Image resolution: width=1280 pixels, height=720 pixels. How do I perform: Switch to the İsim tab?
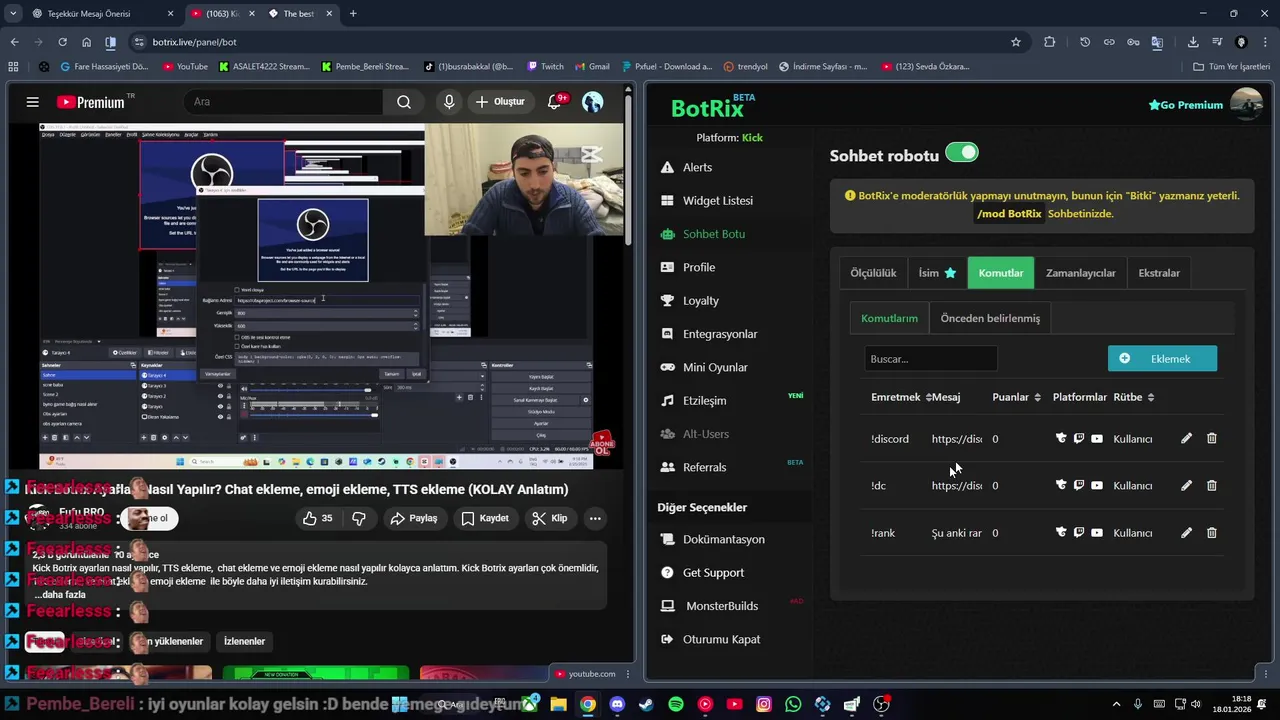pos(937,273)
